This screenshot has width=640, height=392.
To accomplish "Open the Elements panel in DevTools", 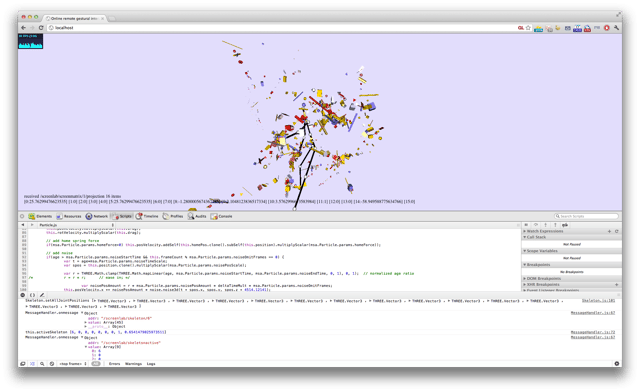I will (x=40, y=216).
